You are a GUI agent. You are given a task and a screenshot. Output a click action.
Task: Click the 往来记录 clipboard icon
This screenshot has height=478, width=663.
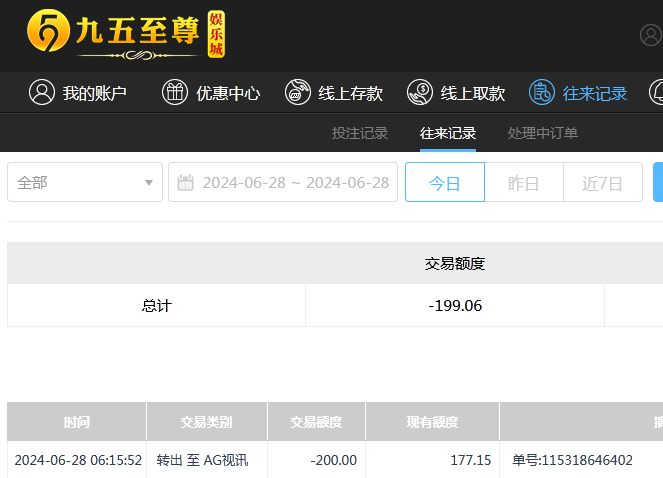[x=542, y=92]
